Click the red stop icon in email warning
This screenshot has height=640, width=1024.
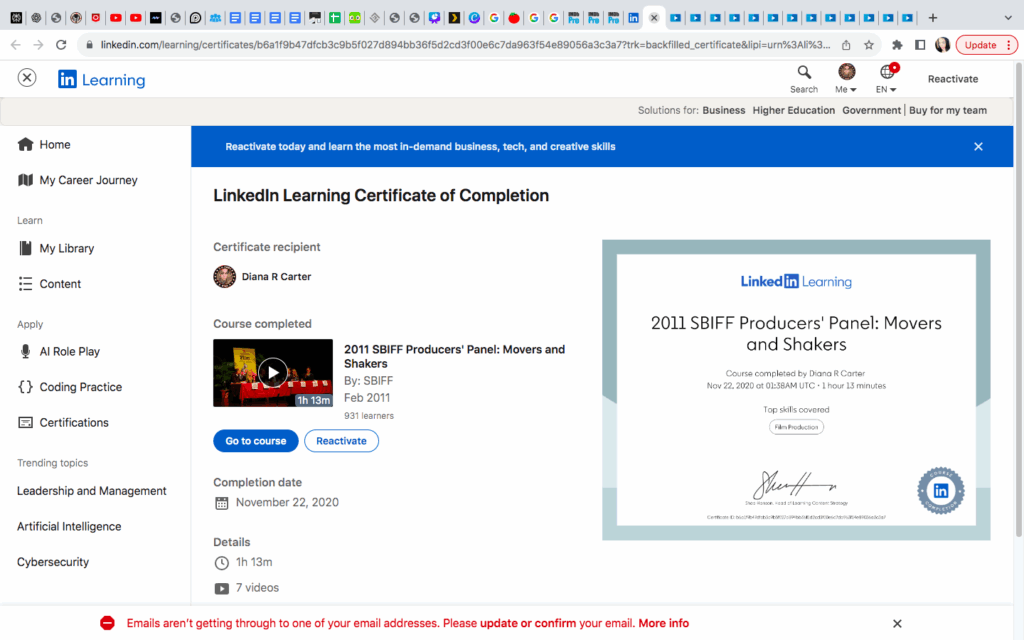(107, 623)
